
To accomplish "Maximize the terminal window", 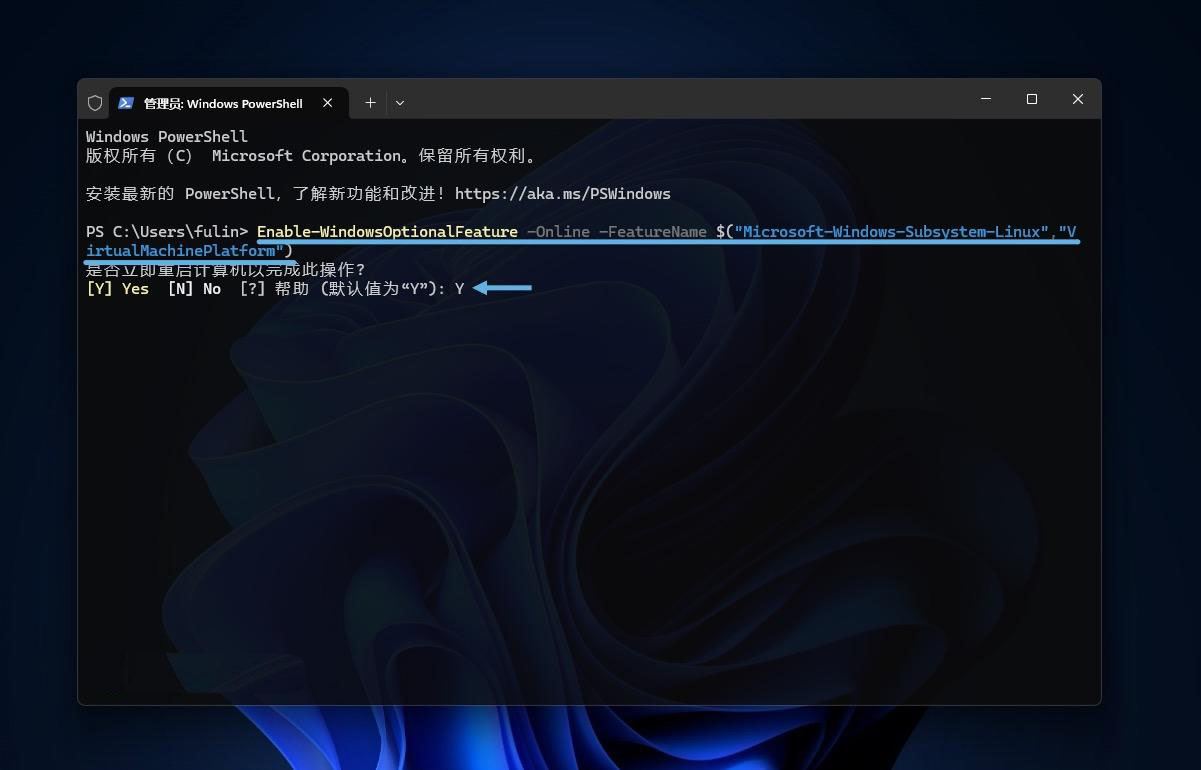I will coord(1032,100).
